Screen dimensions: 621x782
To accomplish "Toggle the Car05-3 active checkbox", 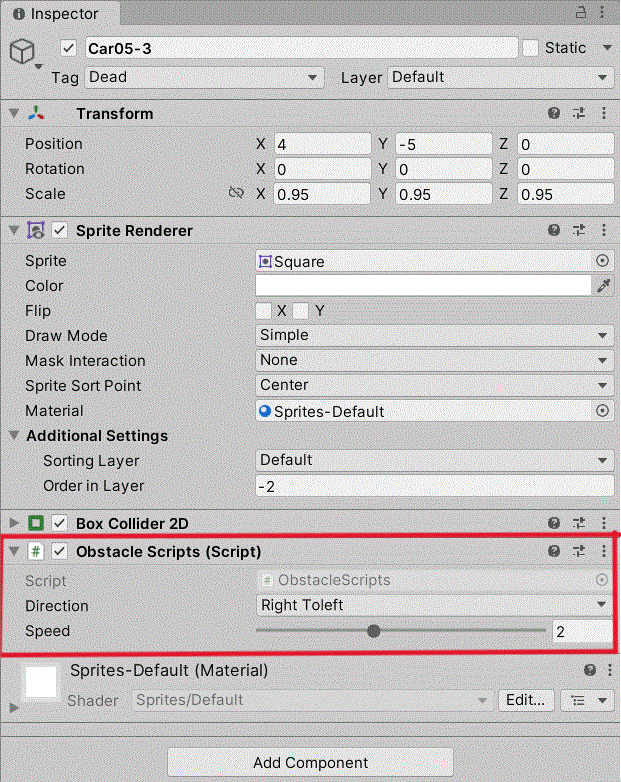I will pyautogui.click(x=68, y=48).
